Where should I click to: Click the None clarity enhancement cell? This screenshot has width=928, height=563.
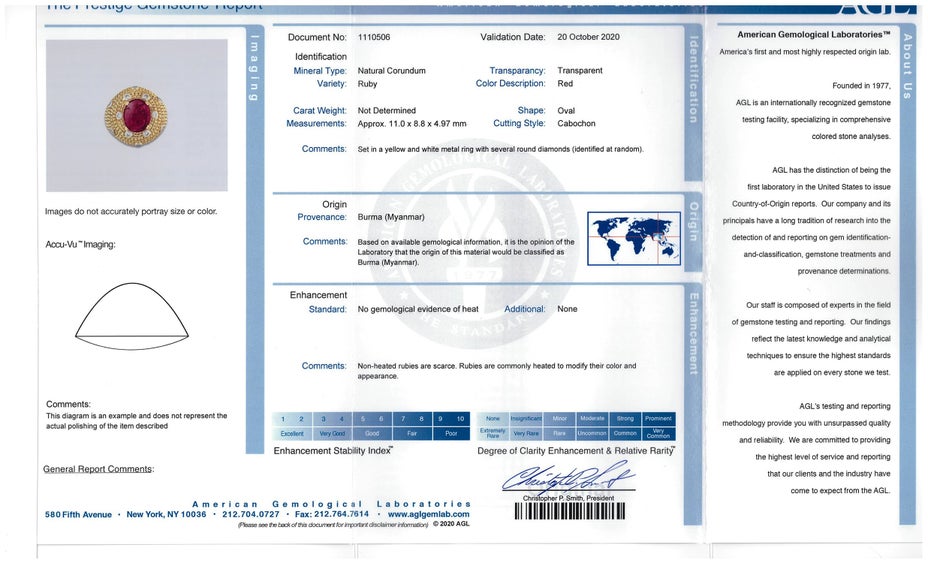pos(492,419)
